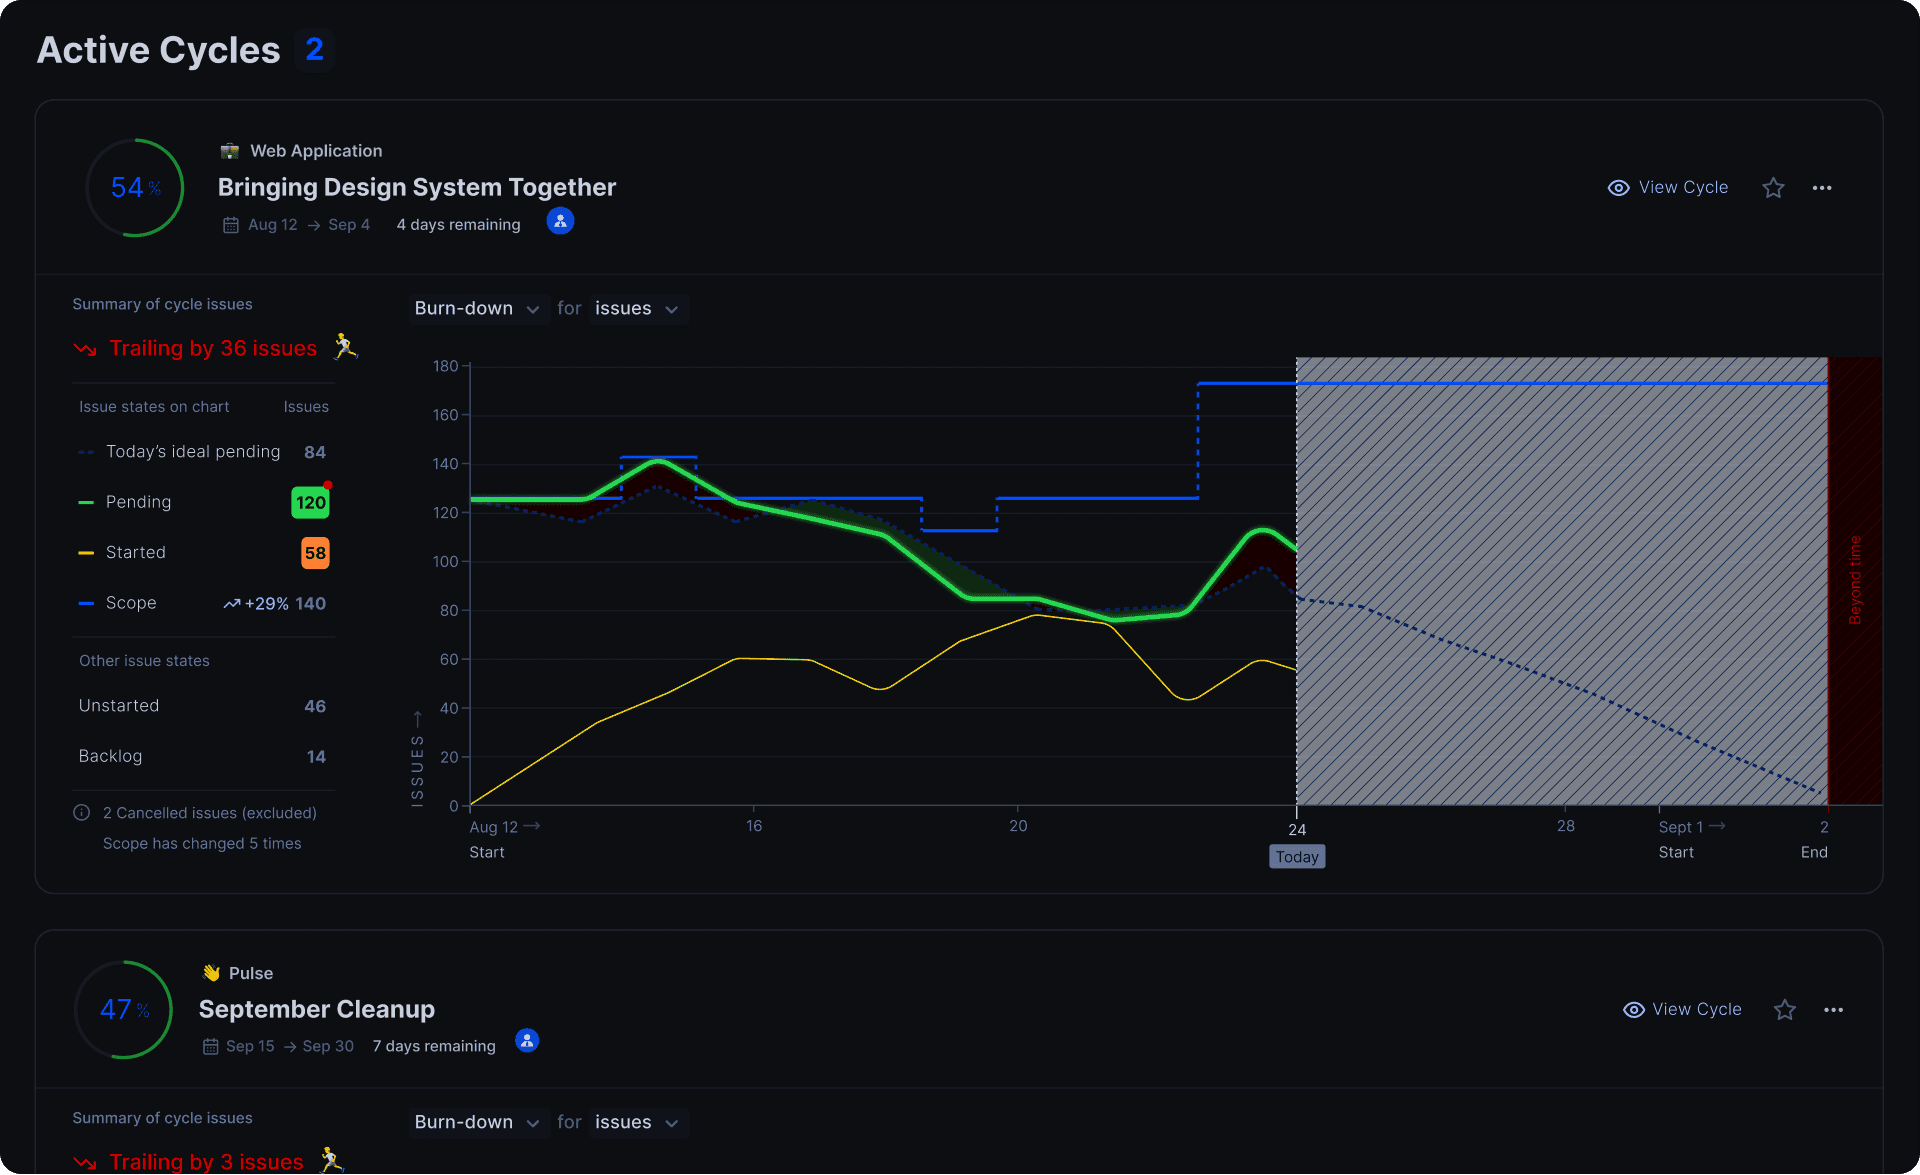Click the Trailing by 3 issues text
The image size is (1920, 1175).
206,1162
